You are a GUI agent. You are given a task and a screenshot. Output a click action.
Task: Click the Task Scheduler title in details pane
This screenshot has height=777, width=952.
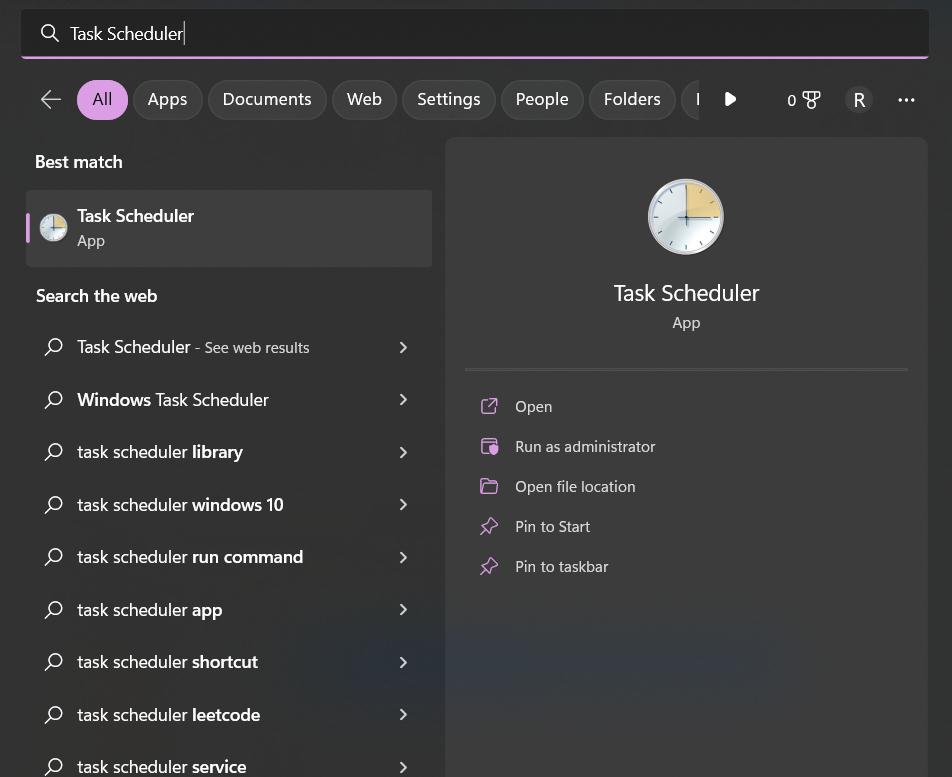click(x=686, y=293)
